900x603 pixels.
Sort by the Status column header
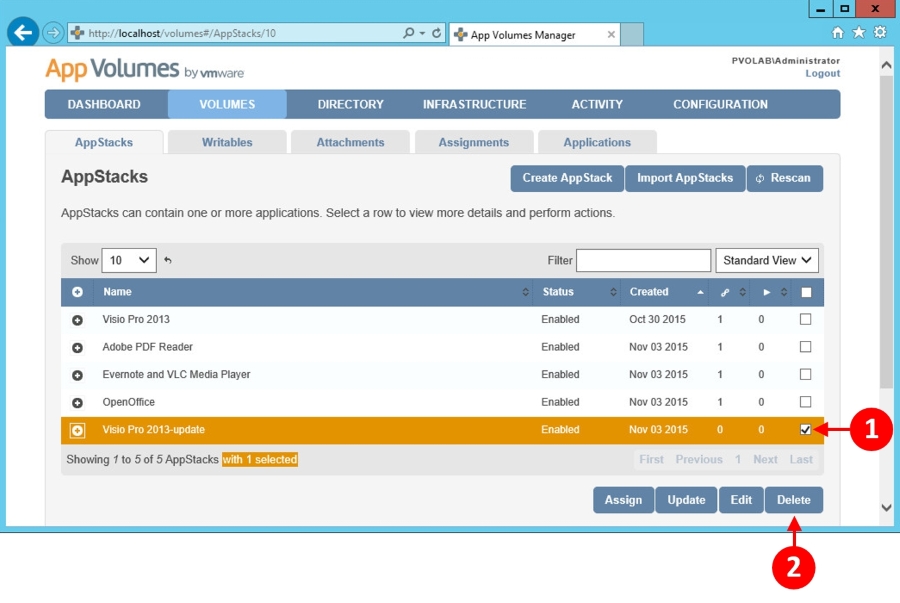point(577,292)
